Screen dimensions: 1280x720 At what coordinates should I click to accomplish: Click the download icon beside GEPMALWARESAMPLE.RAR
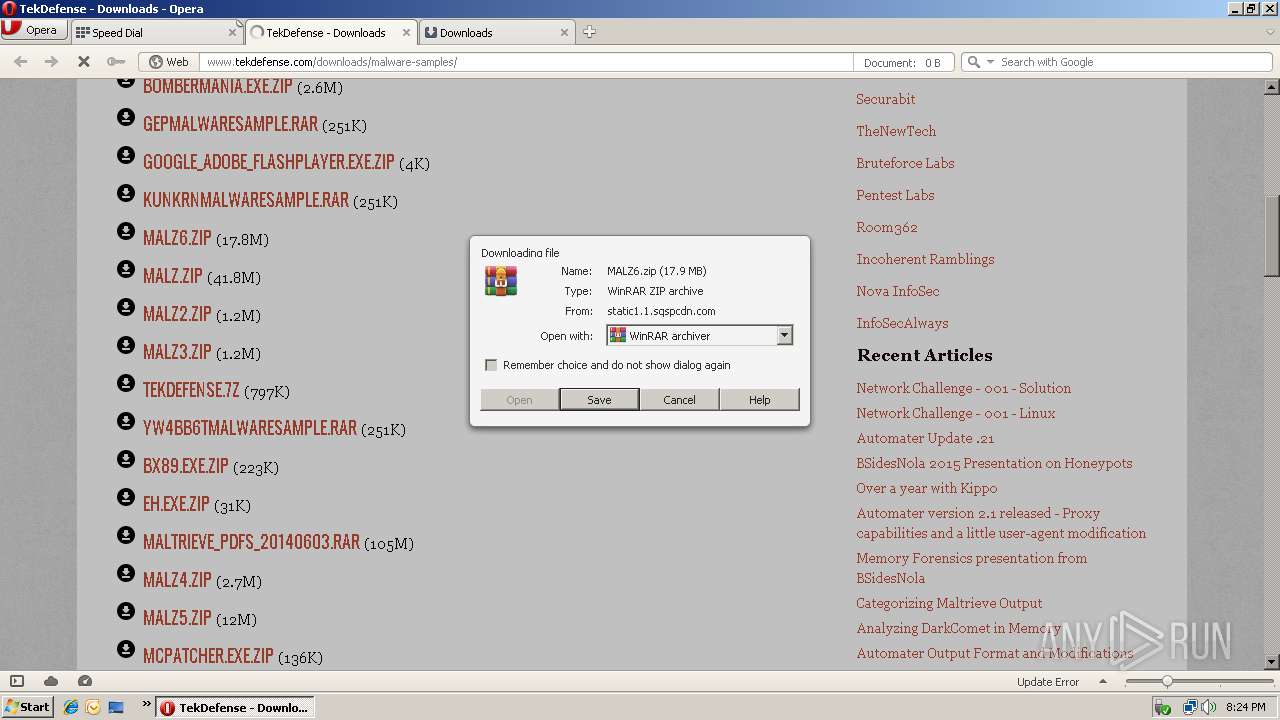tap(126, 117)
